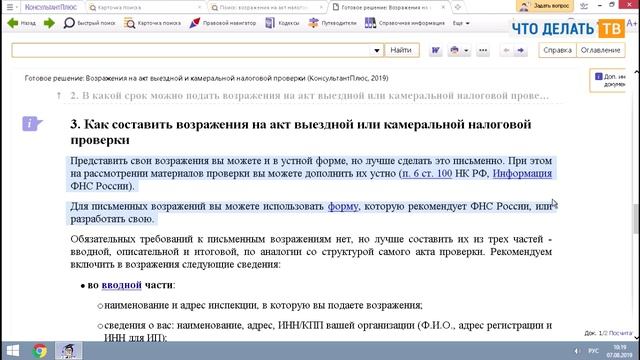The image size is (640, 360).
Task: Click the Найти button
Action: point(401,50)
